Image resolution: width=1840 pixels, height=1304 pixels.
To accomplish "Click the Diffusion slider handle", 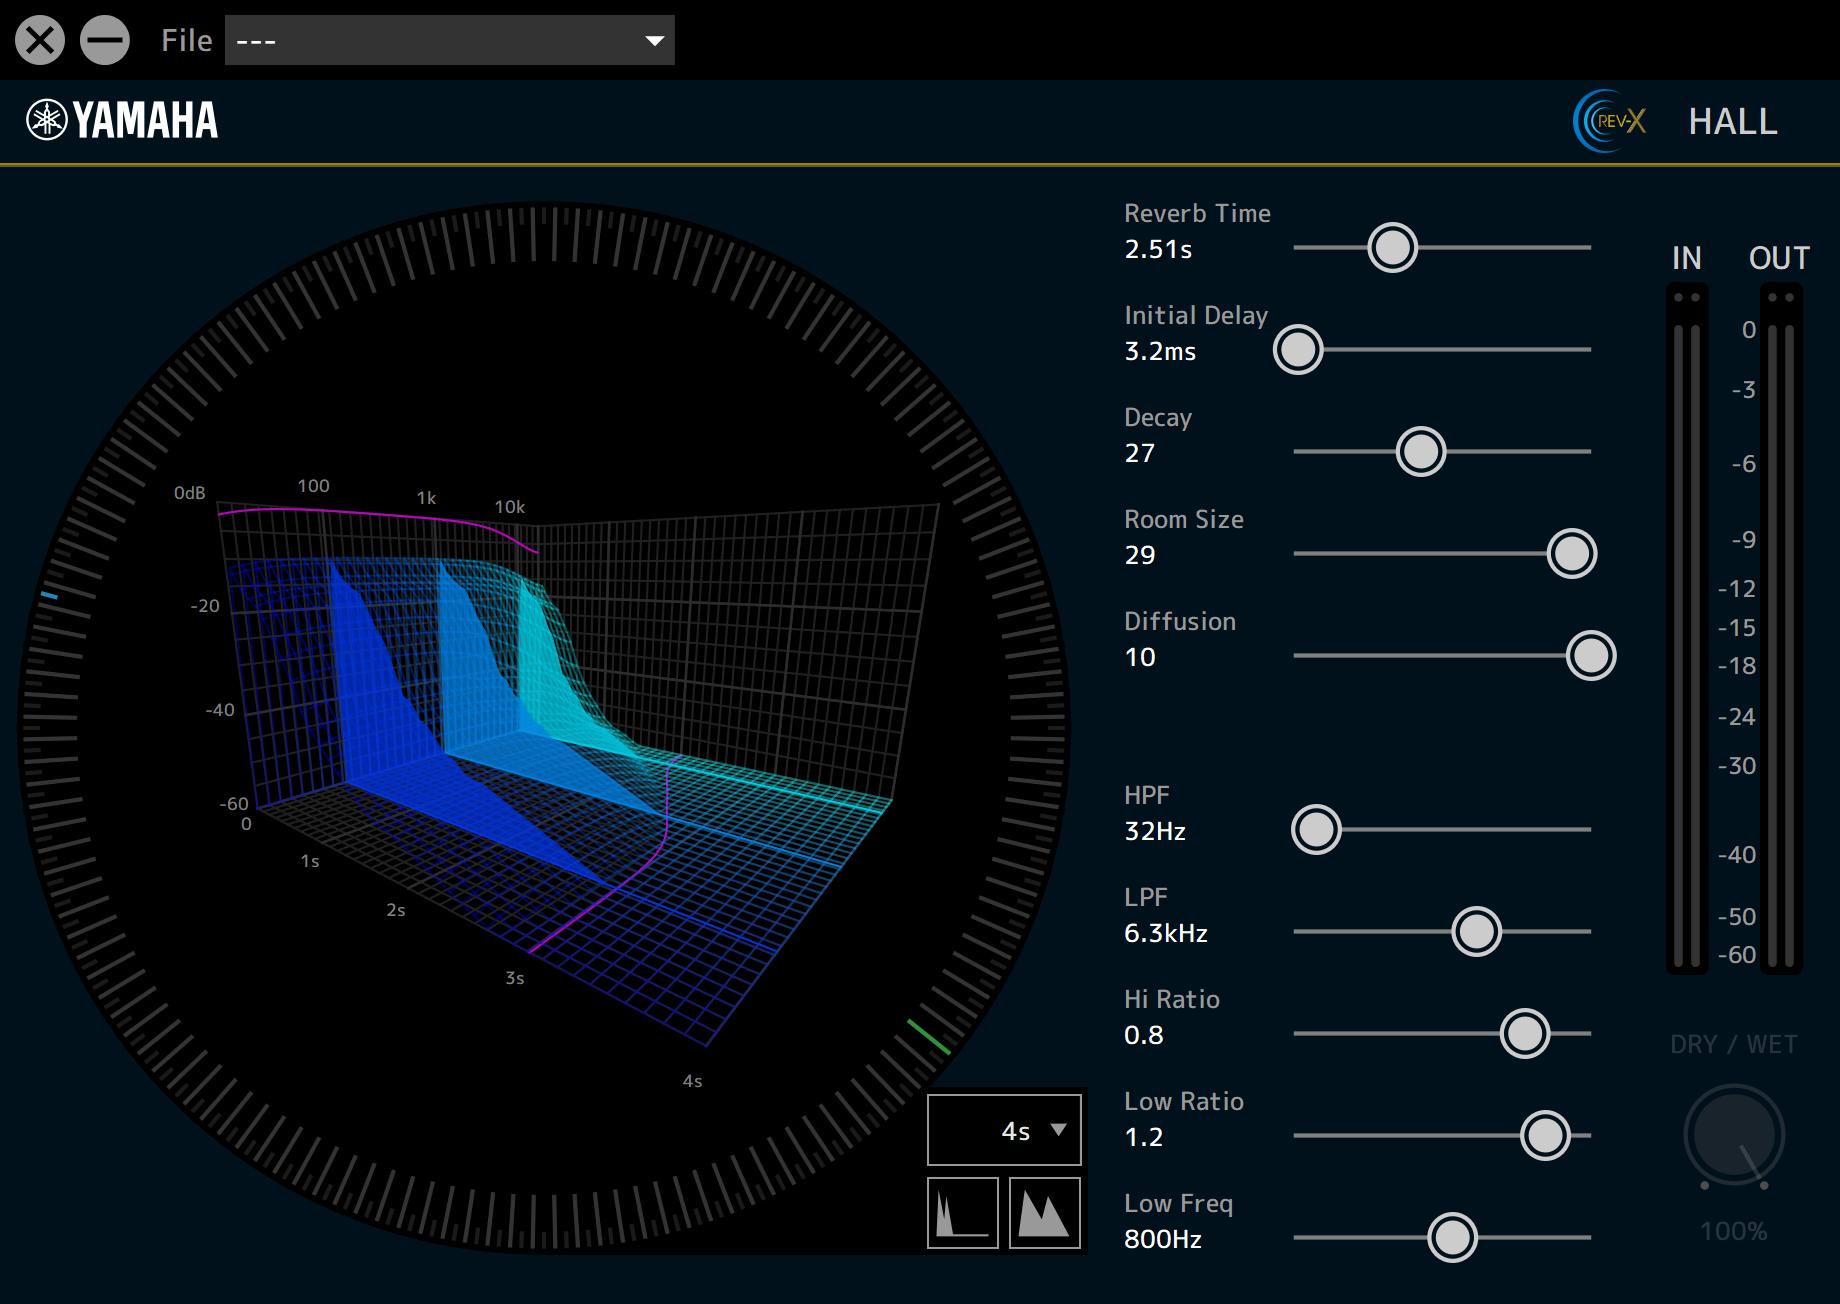I will 1590,656.
